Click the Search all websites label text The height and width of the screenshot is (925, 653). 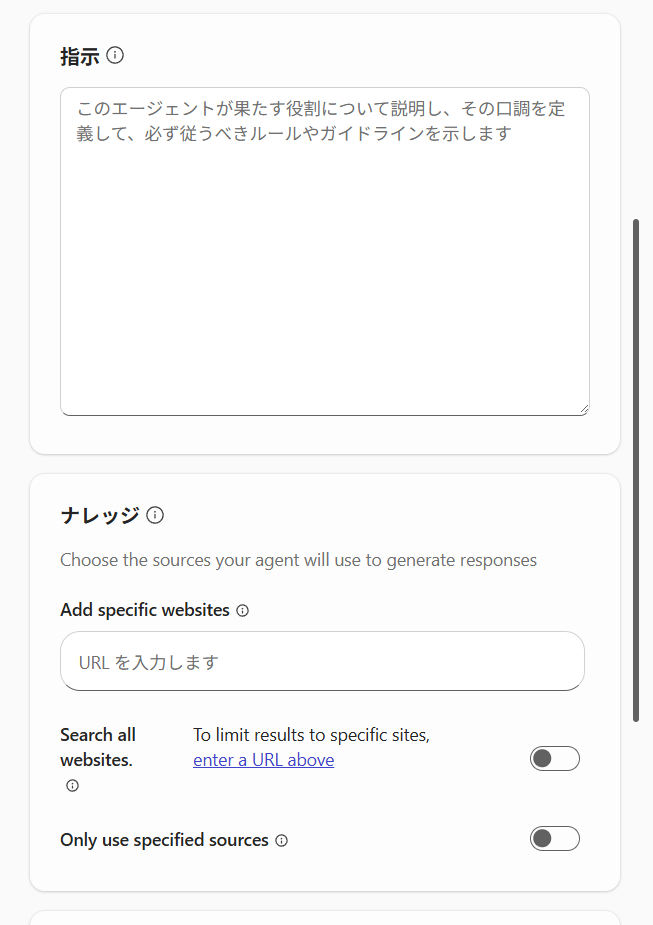tap(97, 747)
